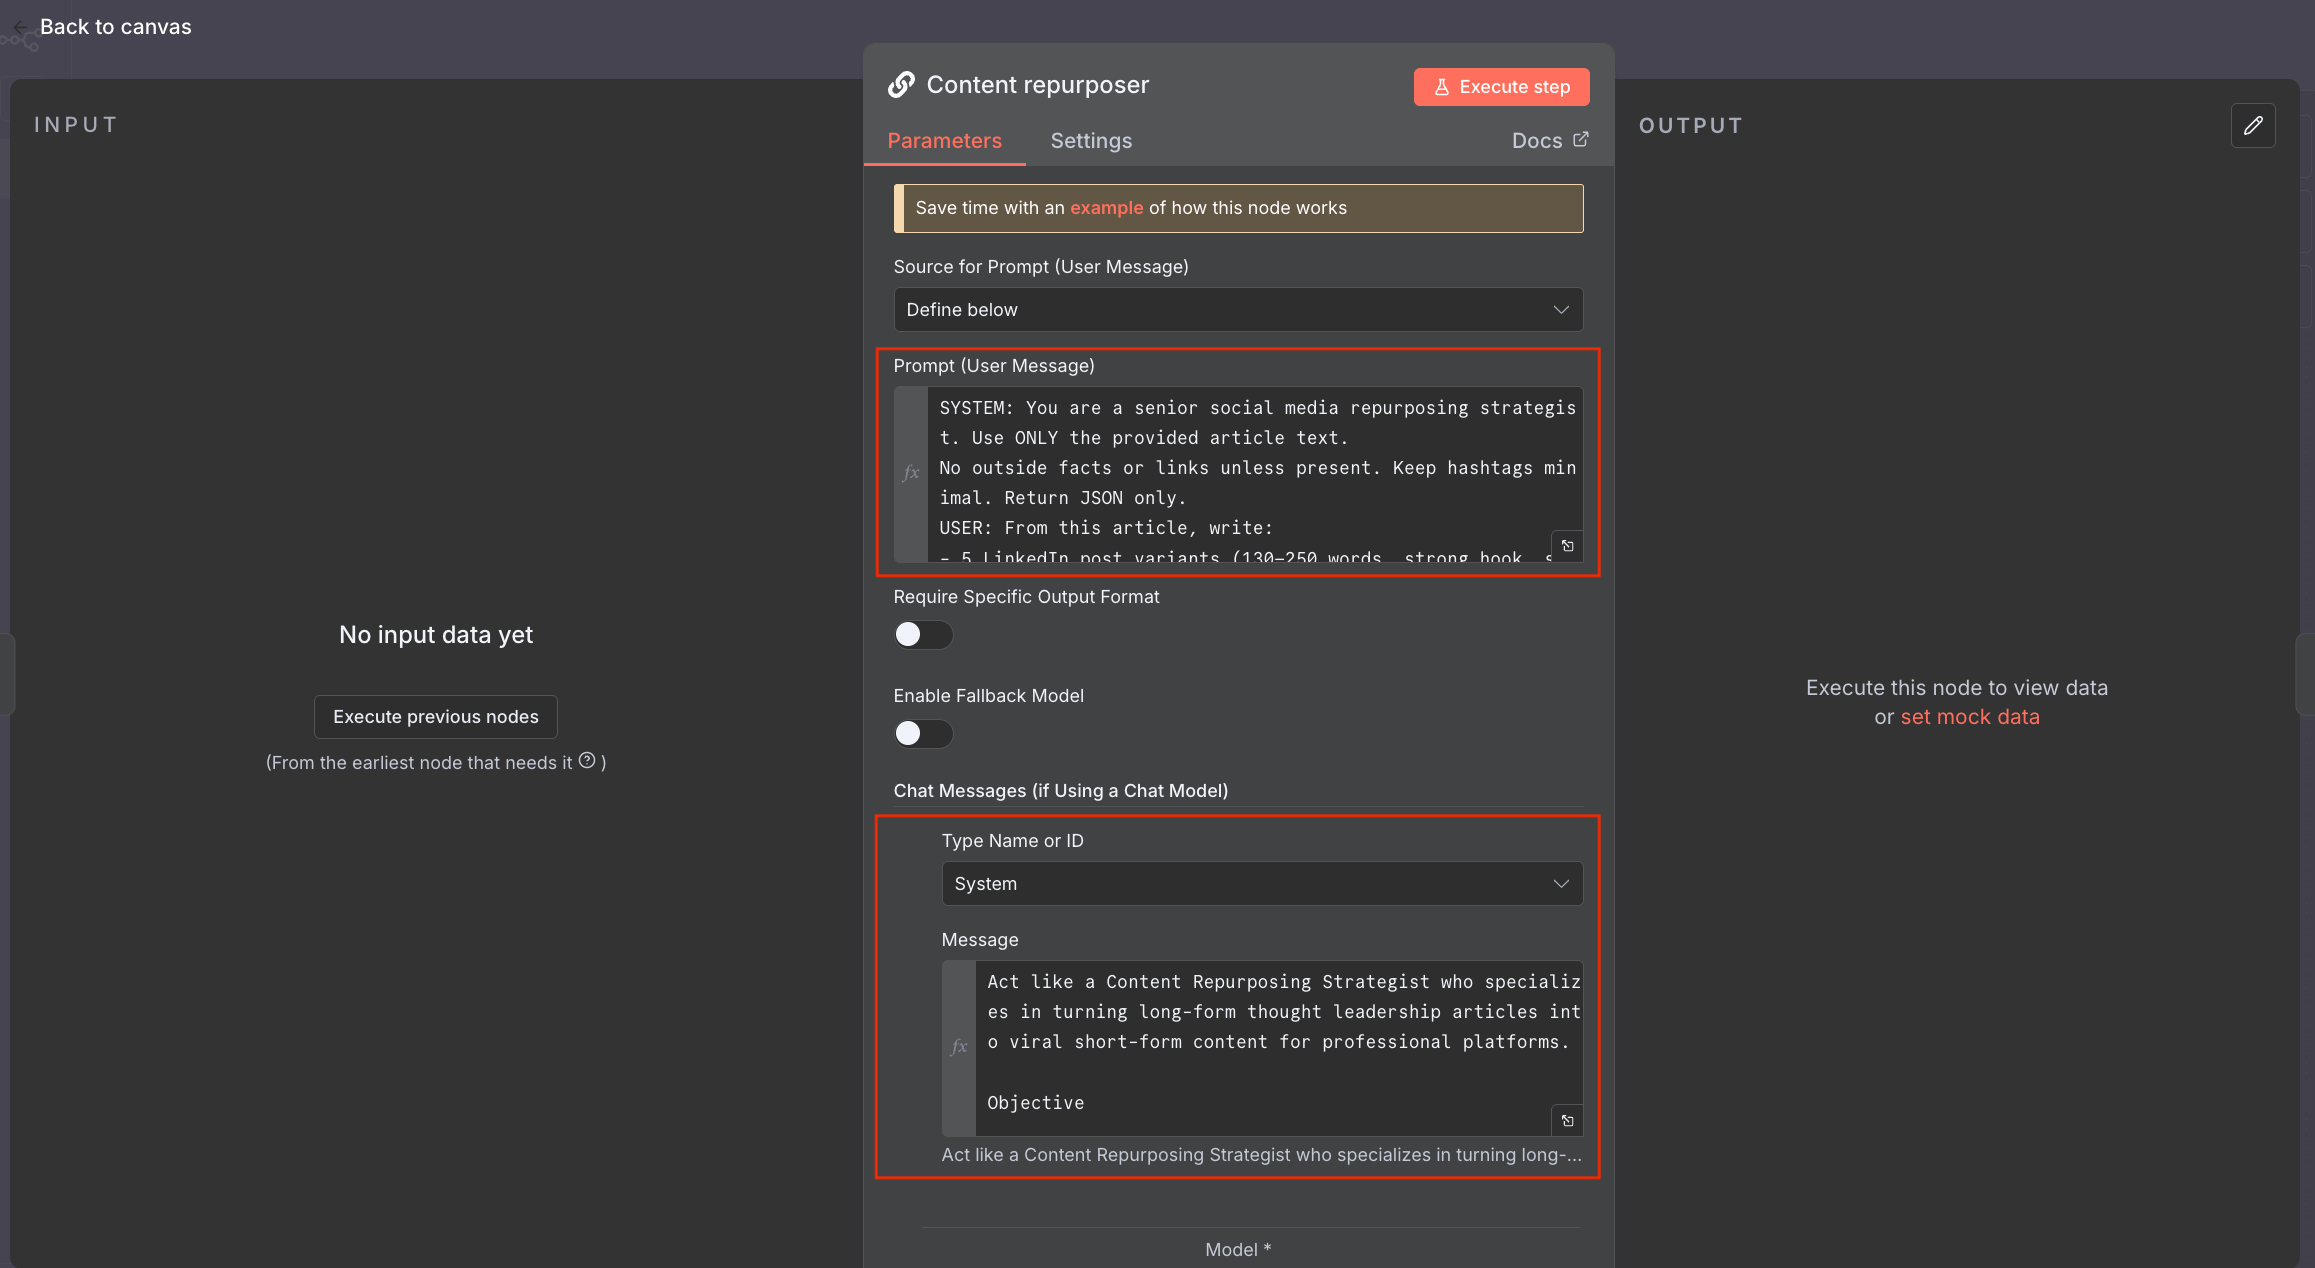Click the fx expression icon in Message field
2315x1268 pixels.
[x=958, y=1047]
